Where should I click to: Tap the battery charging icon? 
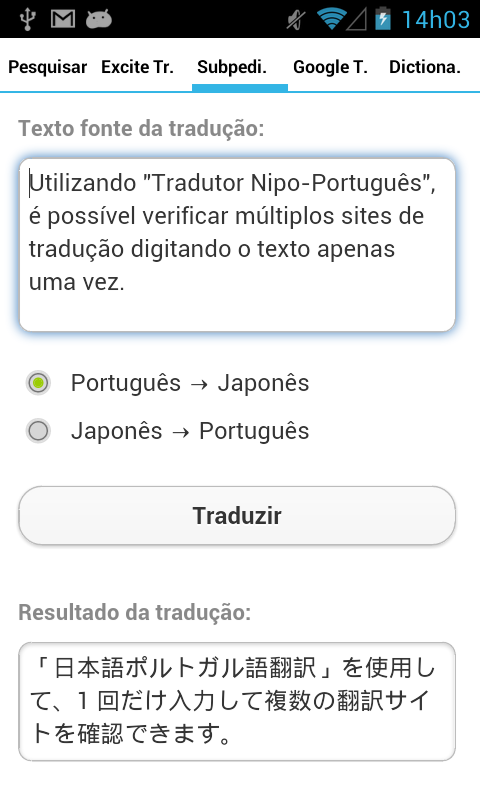pyautogui.click(x=383, y=18)
